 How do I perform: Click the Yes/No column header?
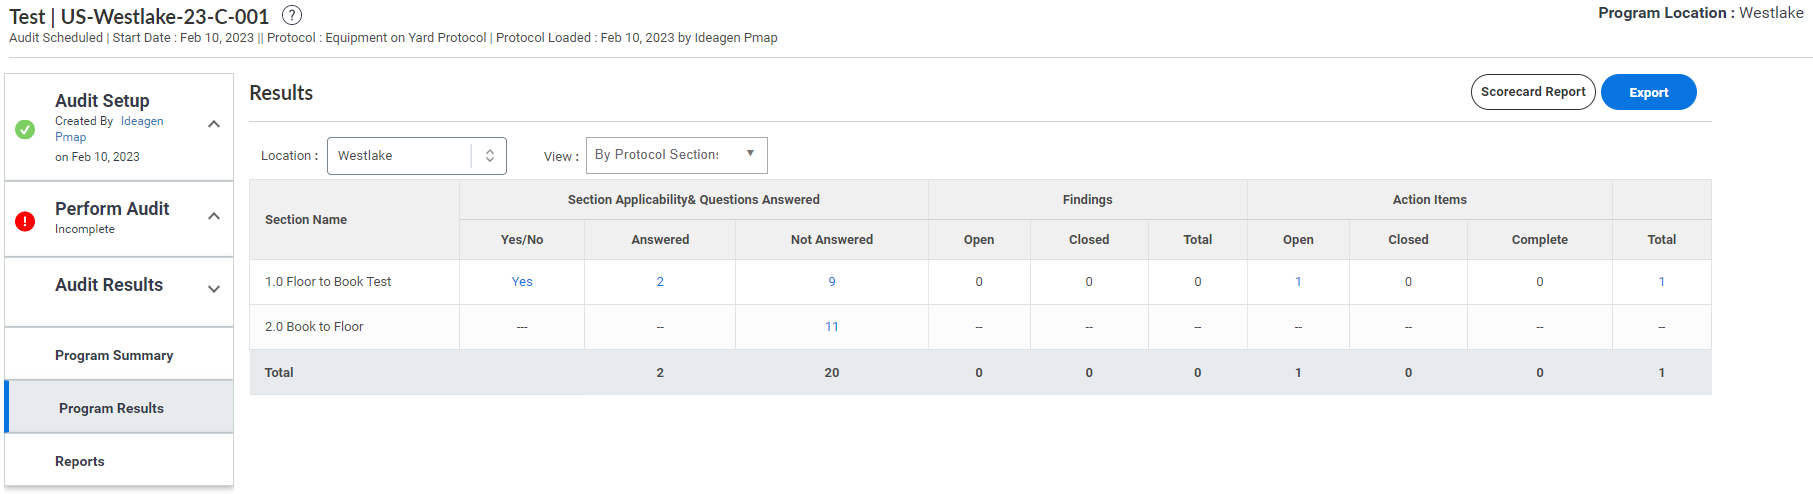522,240
